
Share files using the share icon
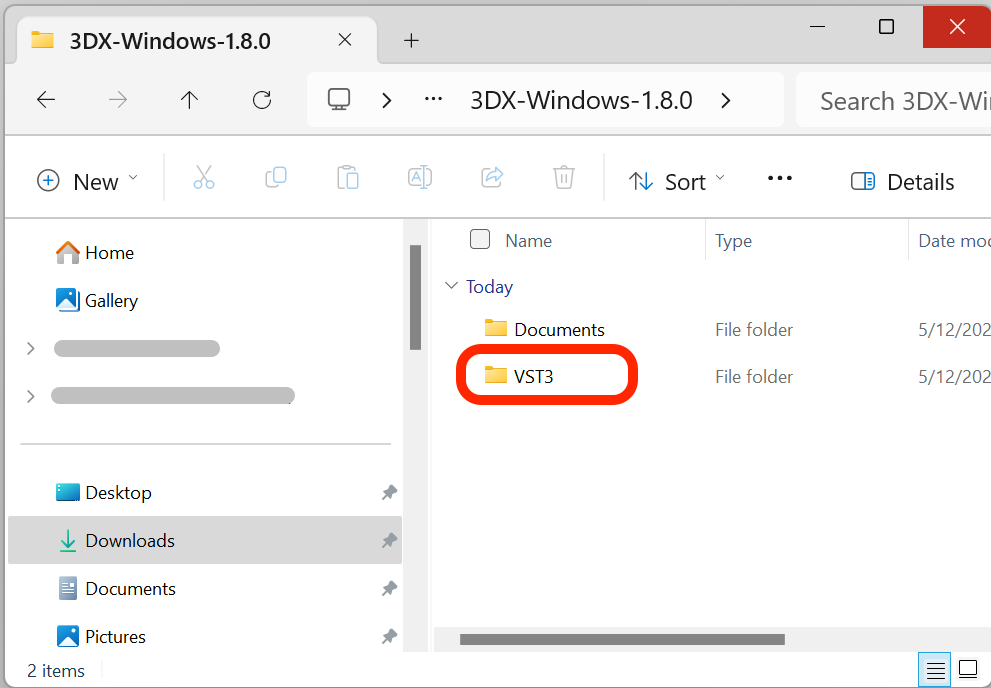point(492,177)
